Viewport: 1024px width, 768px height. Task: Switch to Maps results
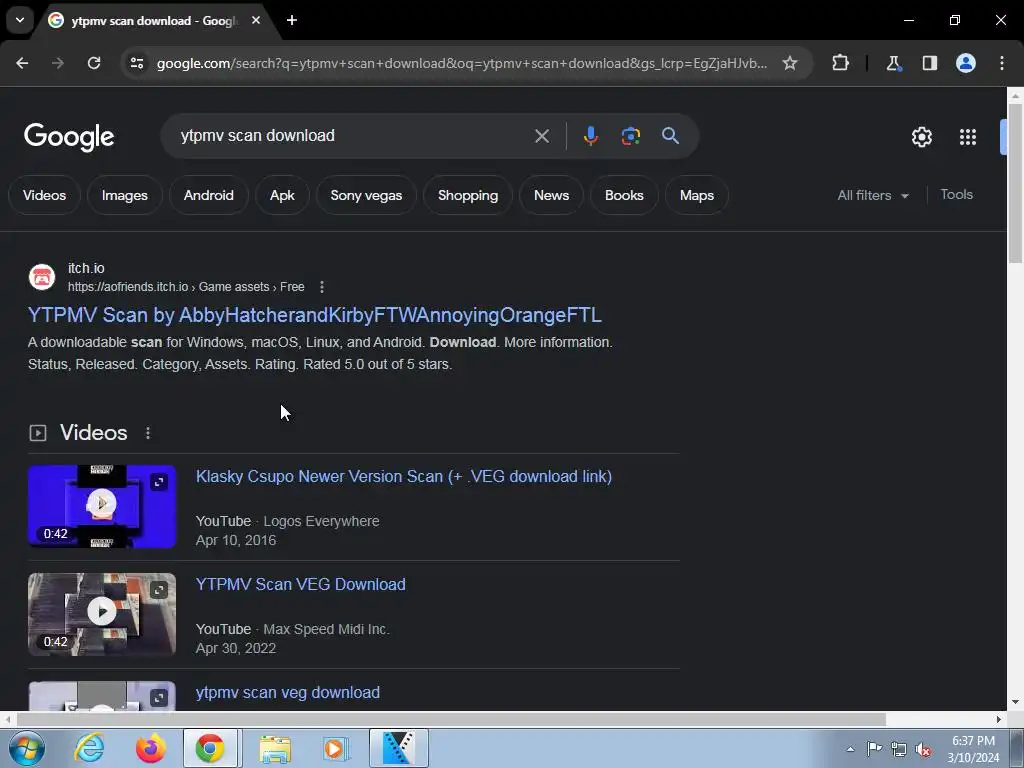[x=697, y=195]
